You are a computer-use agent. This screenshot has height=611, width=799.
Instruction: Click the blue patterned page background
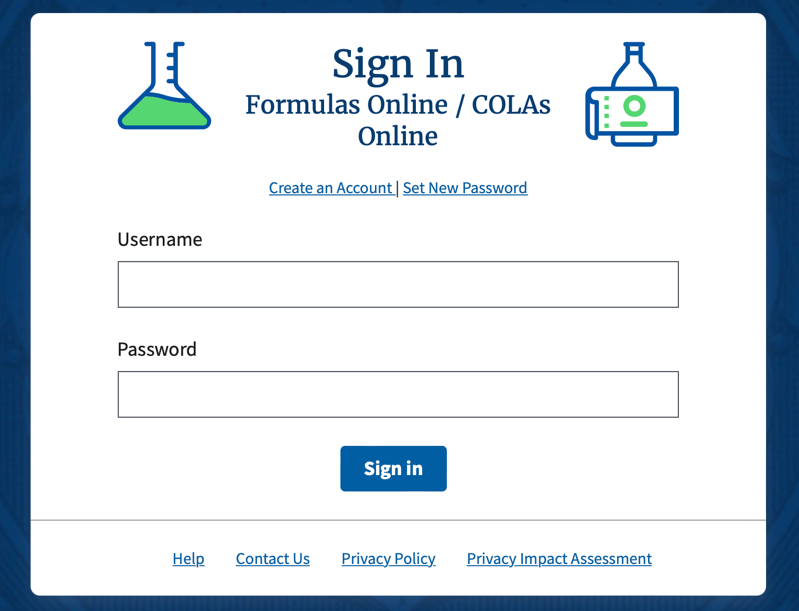[14, 300]
